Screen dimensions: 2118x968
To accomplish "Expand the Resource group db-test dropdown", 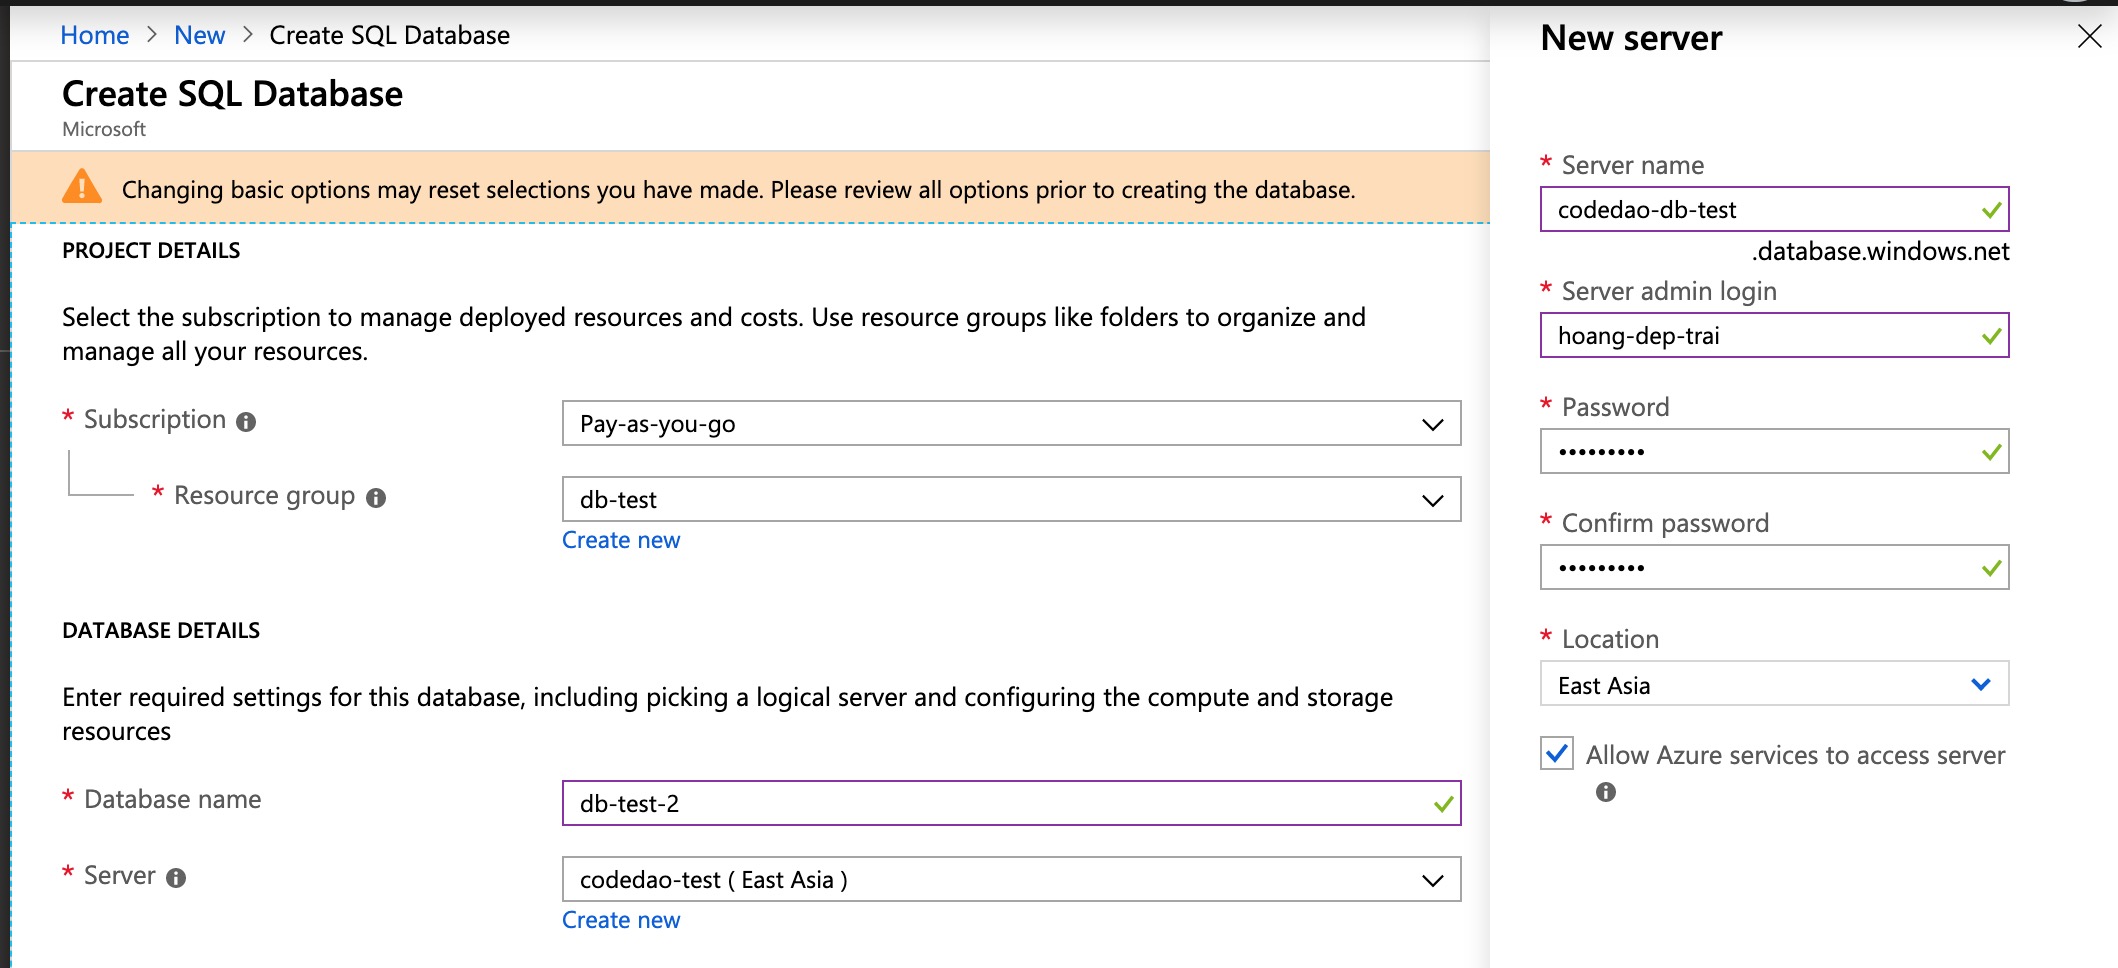I will pyautogui.click(x=1011, y=500).
